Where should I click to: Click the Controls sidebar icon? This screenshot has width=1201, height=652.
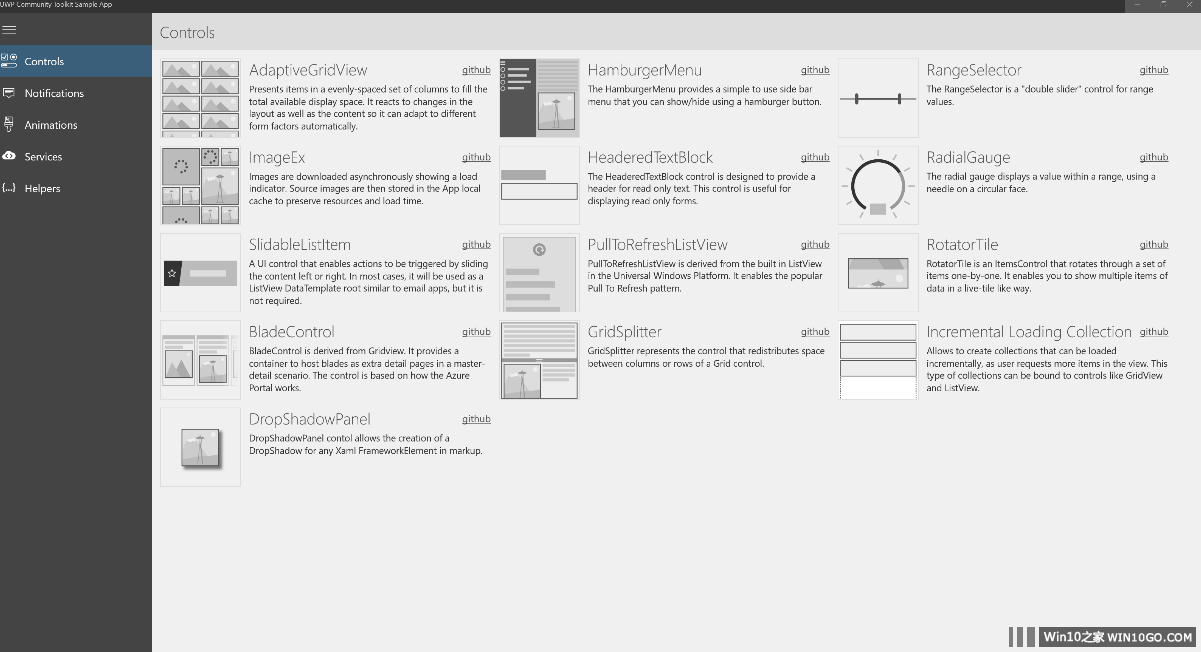click(9, 61)
